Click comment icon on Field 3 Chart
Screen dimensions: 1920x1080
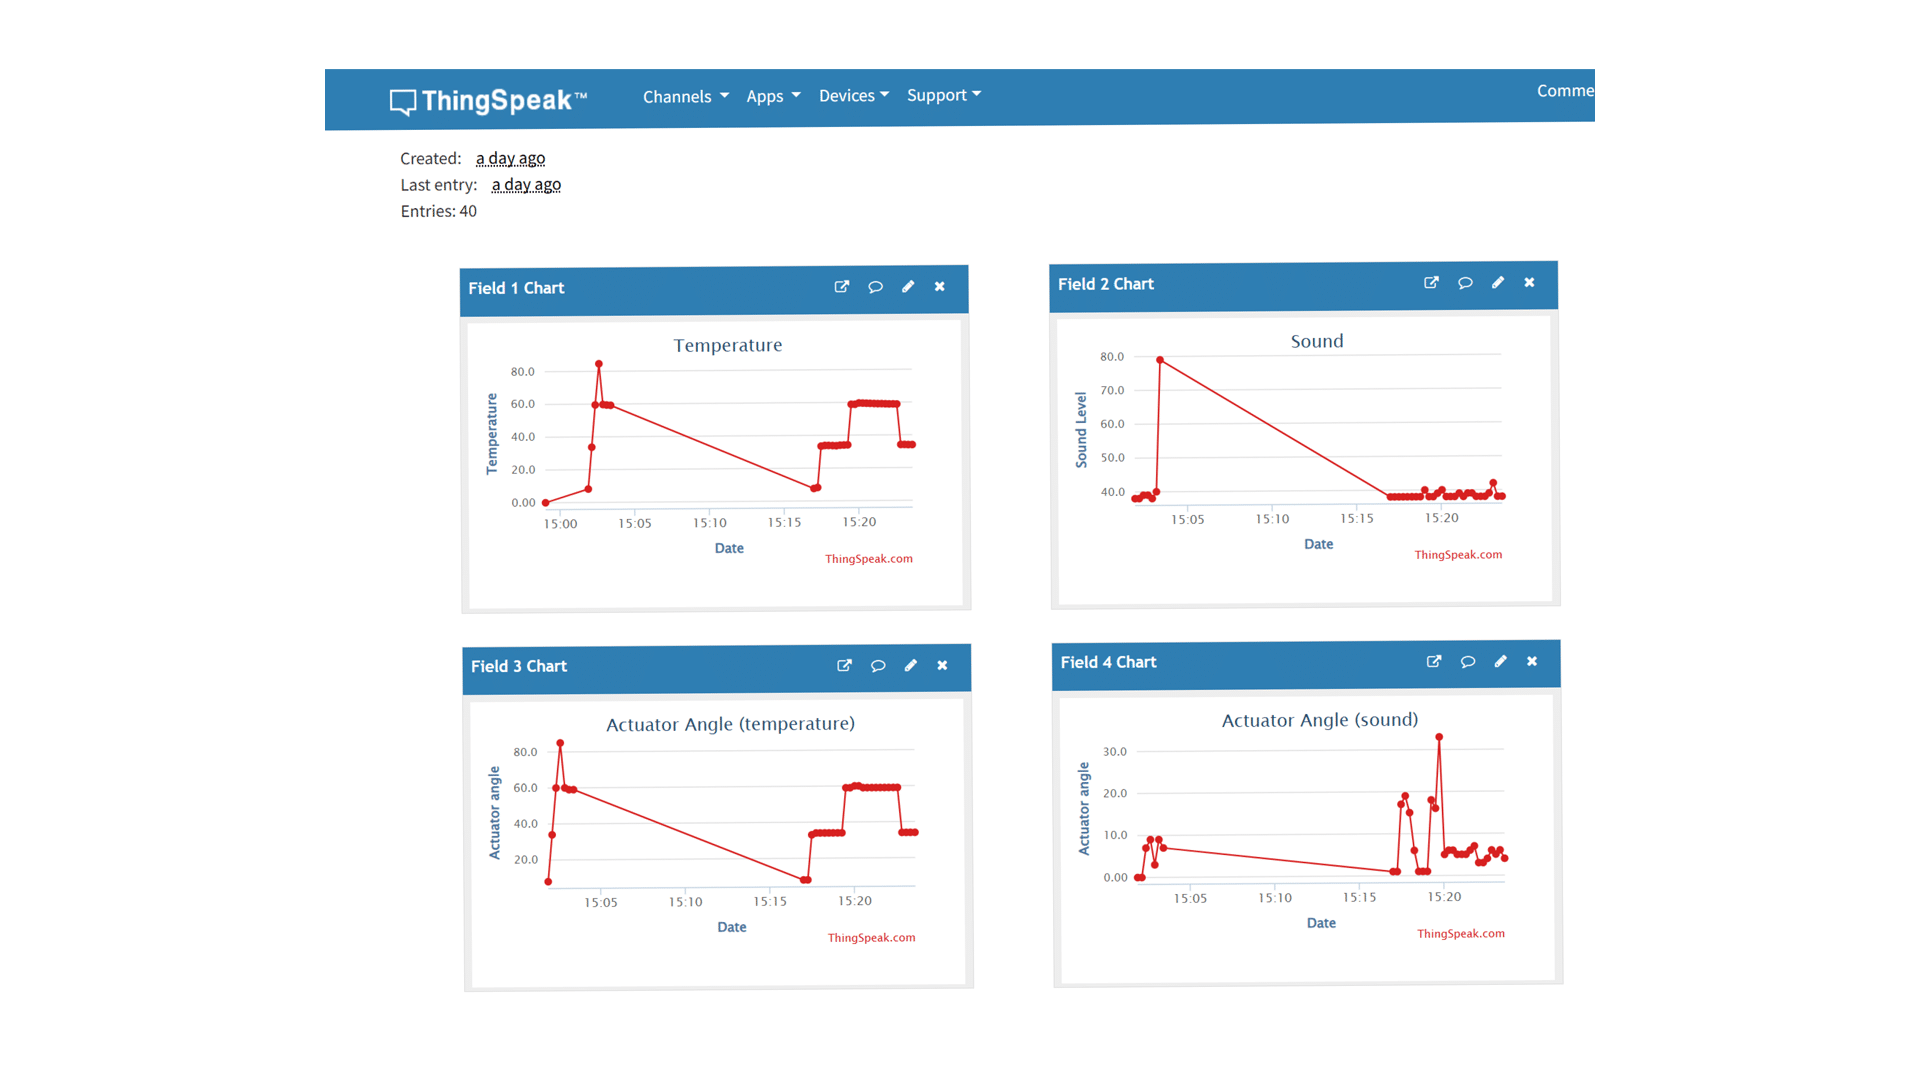pyautogui.click(x=878, y=666)
